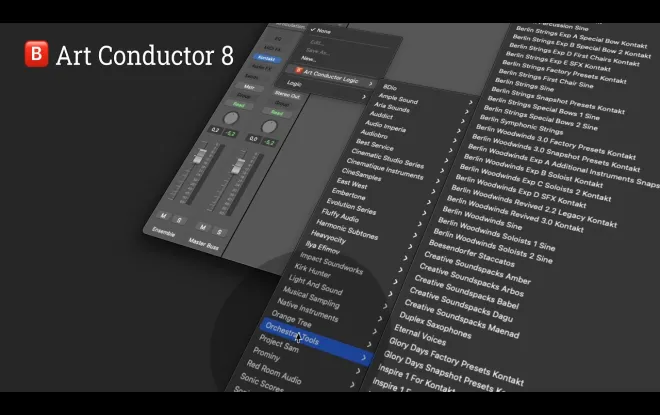Select Heavyocity vendor entry

pos(328,237)
